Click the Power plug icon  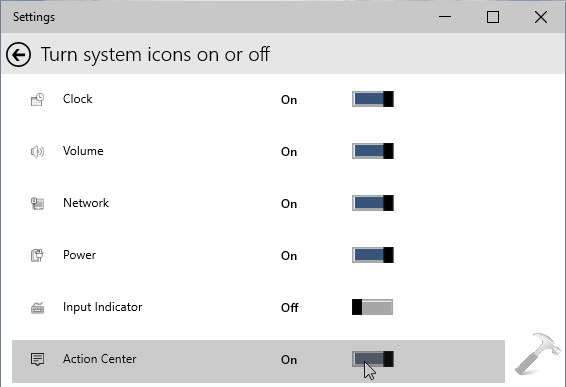(x=37, y=256)
